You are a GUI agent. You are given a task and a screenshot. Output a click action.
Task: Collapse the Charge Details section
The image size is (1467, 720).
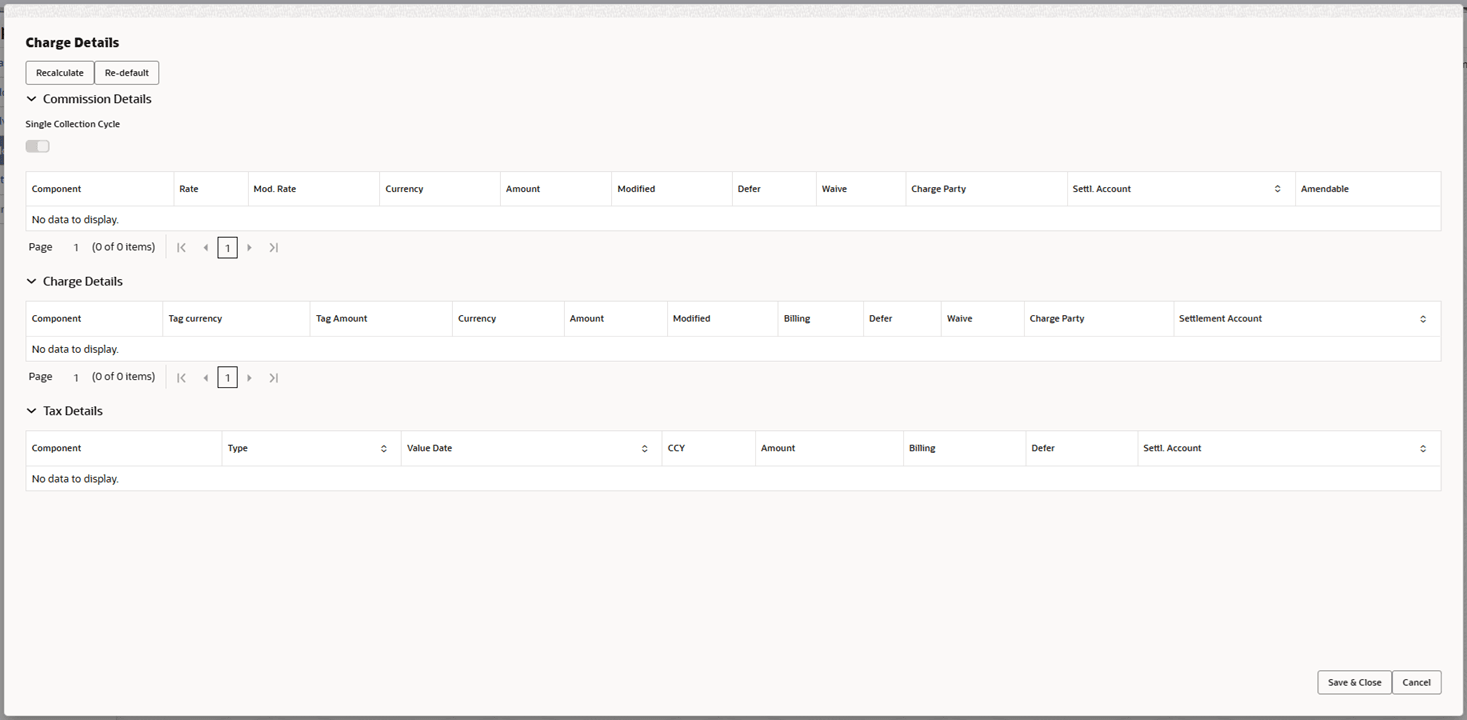click(31, 281)
